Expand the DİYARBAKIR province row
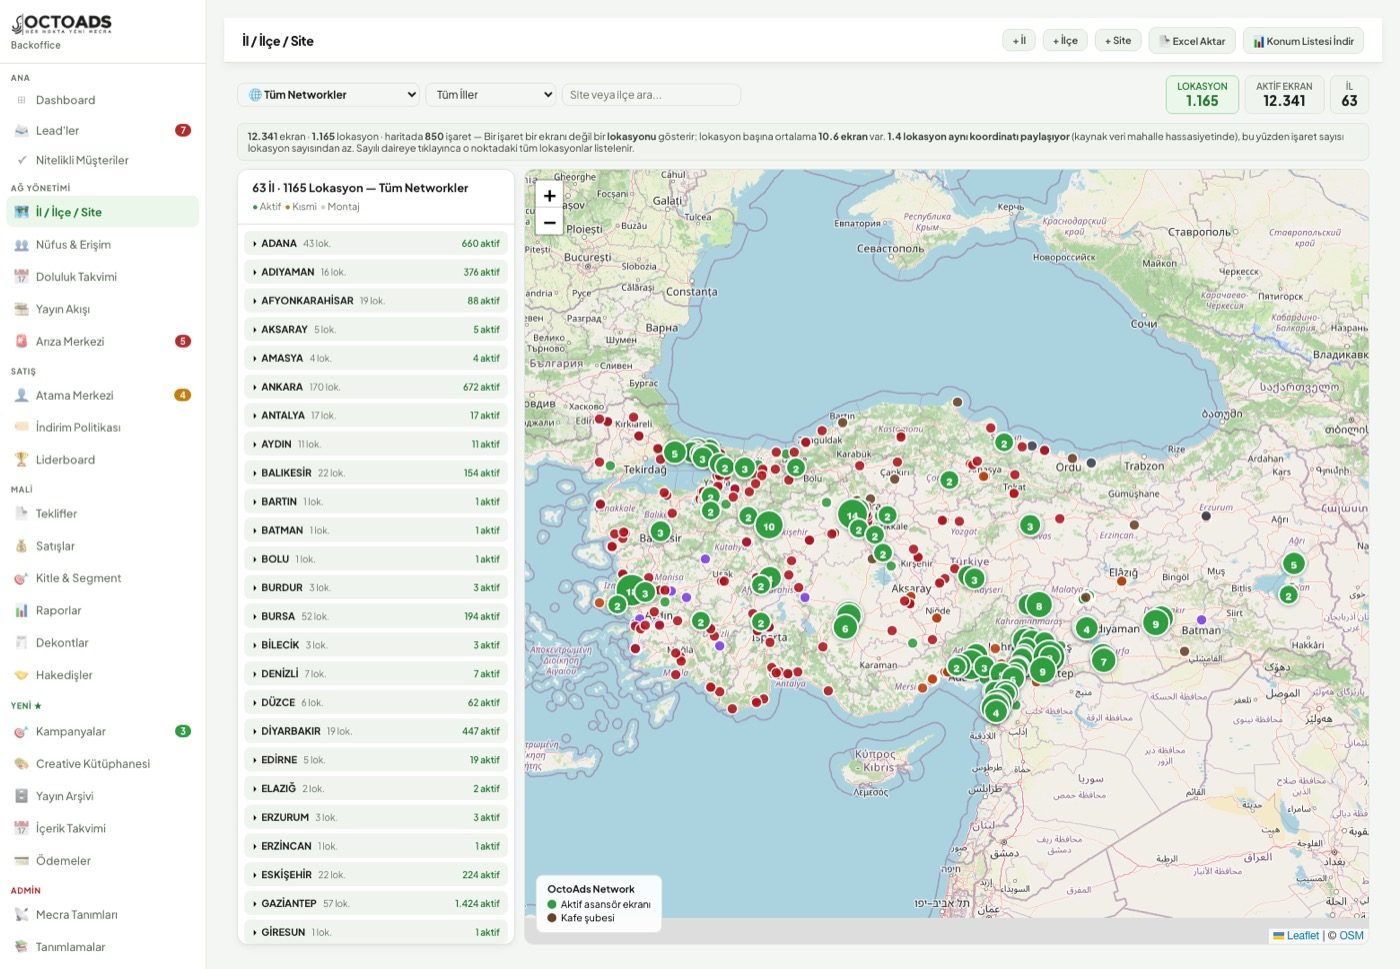The image size is (1400, 969). coord(376,731)
